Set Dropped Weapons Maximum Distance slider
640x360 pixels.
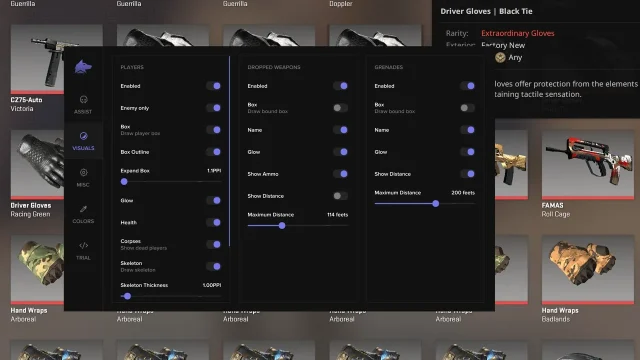[x=298, y=225]
